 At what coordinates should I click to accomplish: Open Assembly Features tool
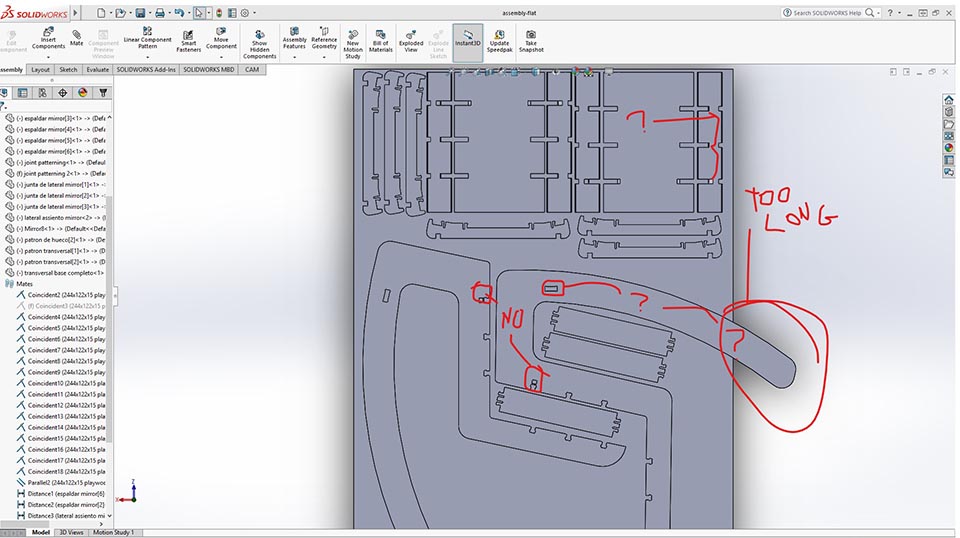click(294, 38)
